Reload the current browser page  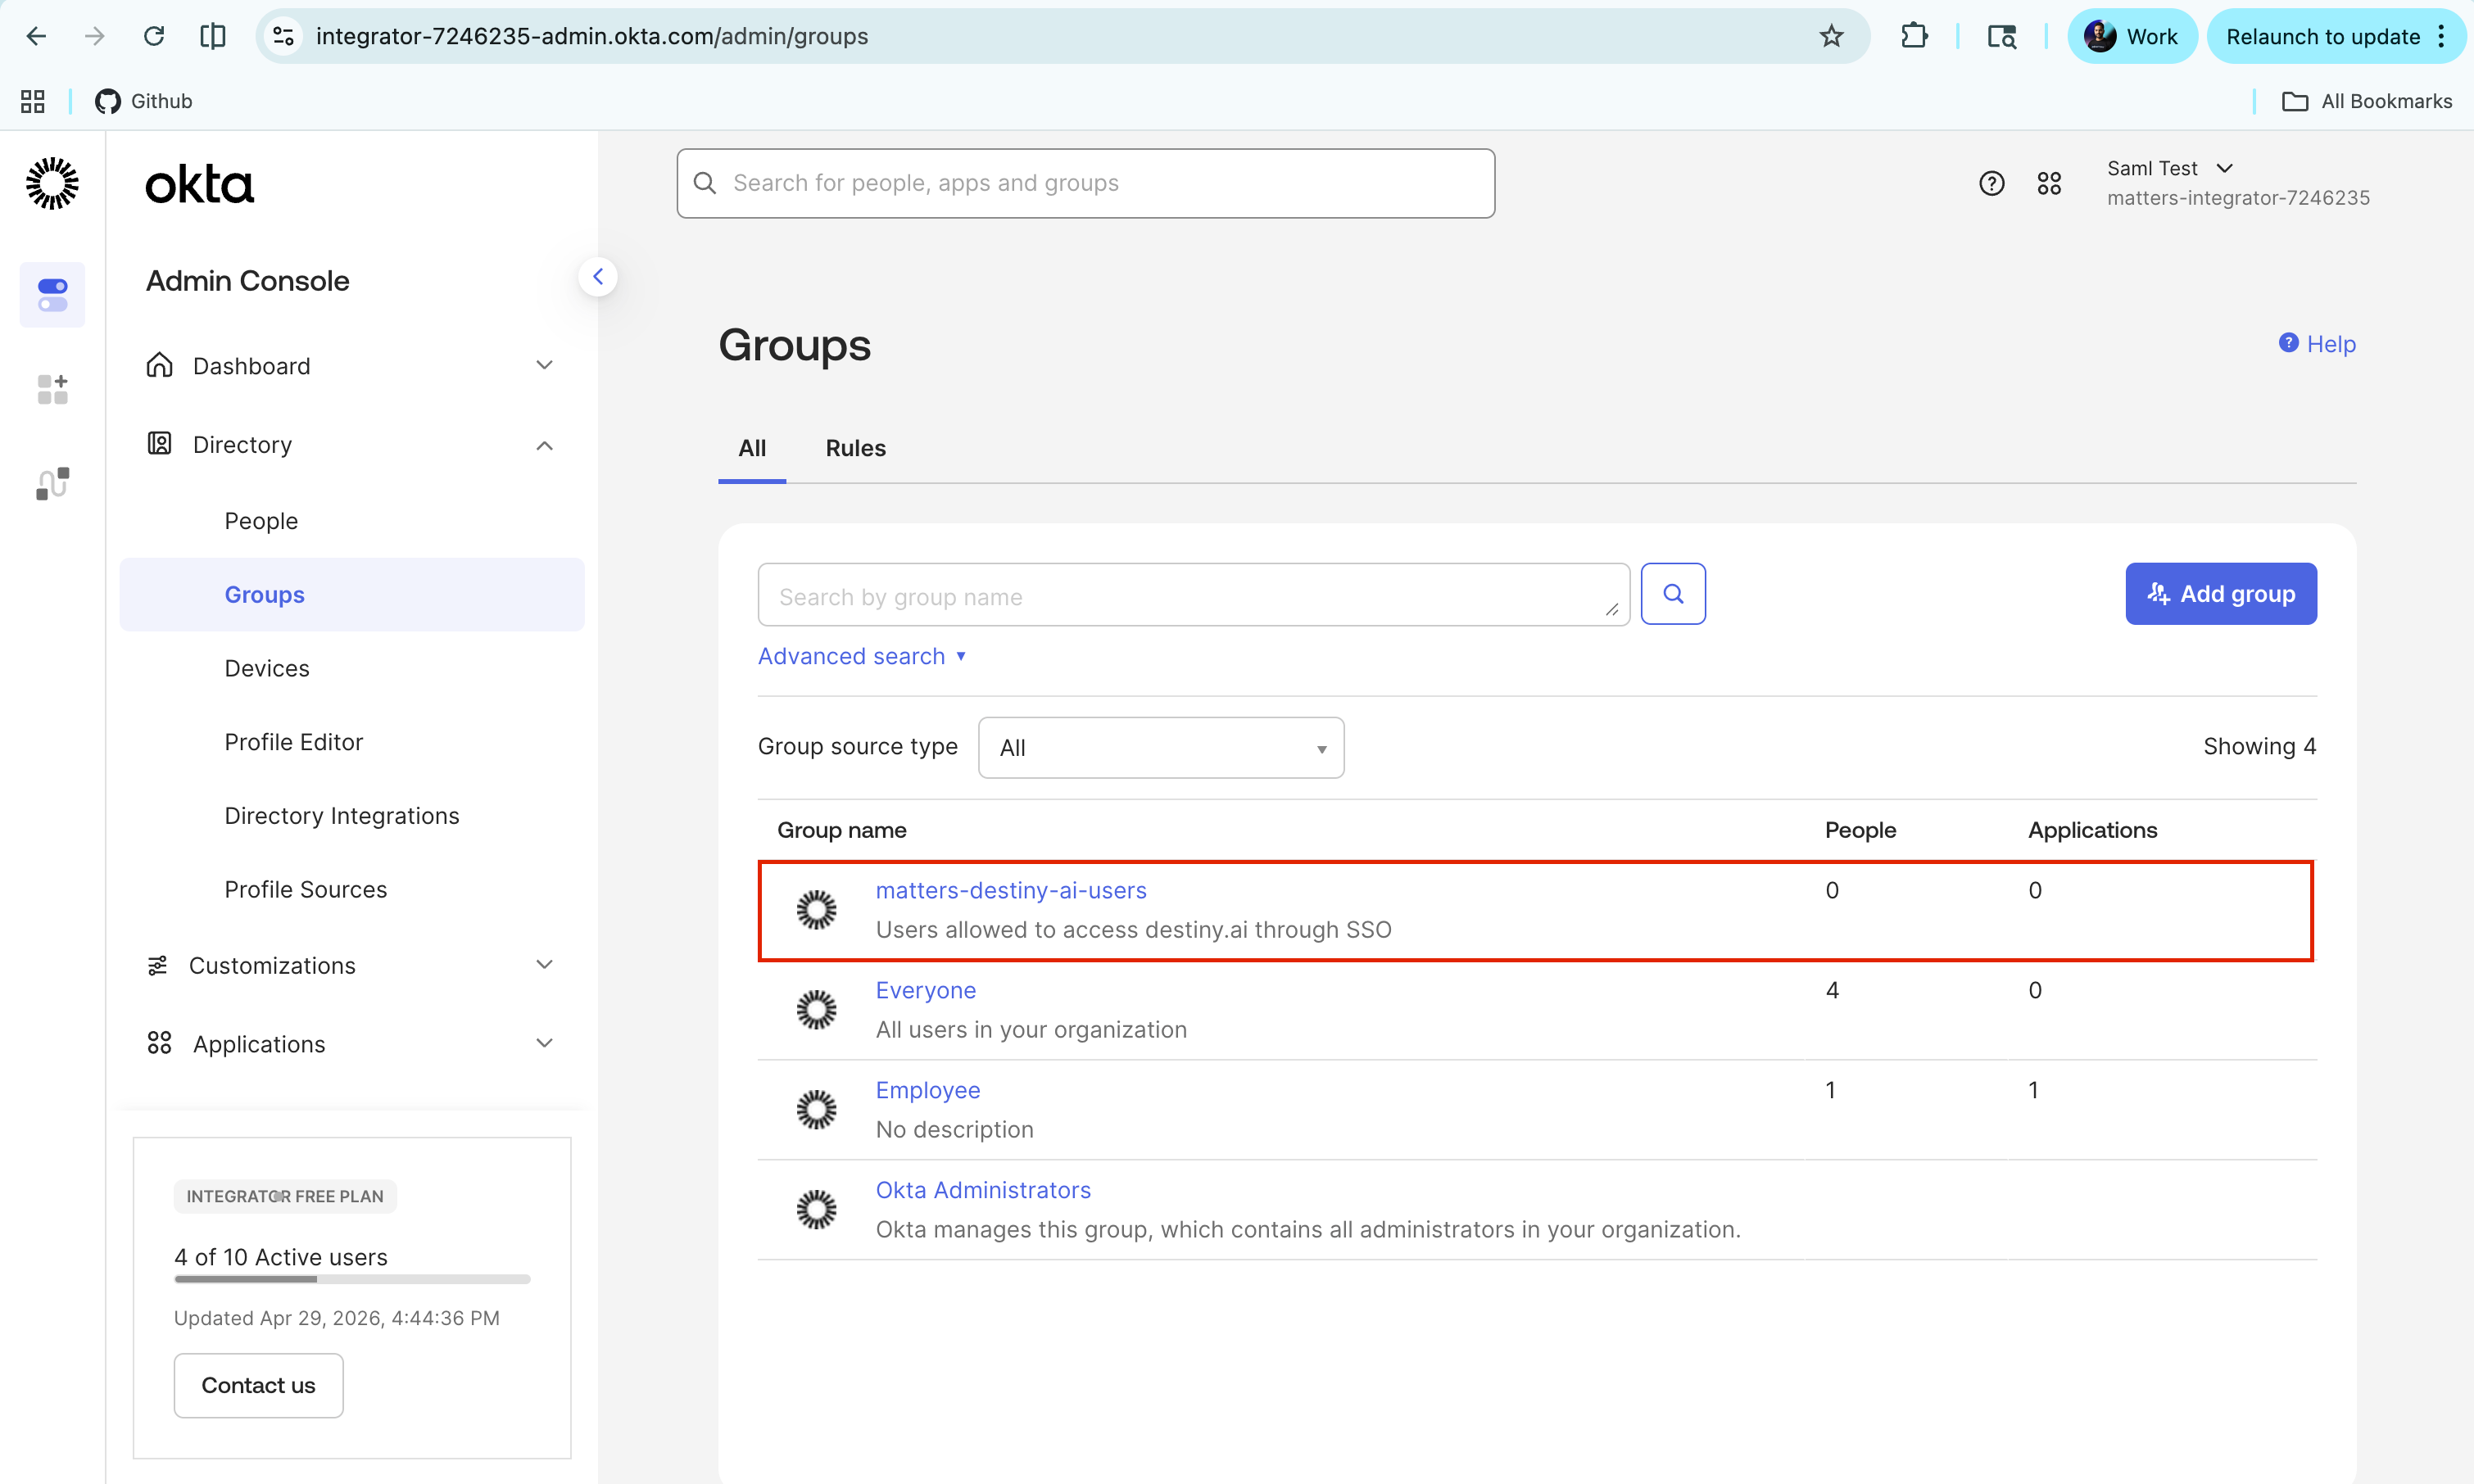pos(154,36)
